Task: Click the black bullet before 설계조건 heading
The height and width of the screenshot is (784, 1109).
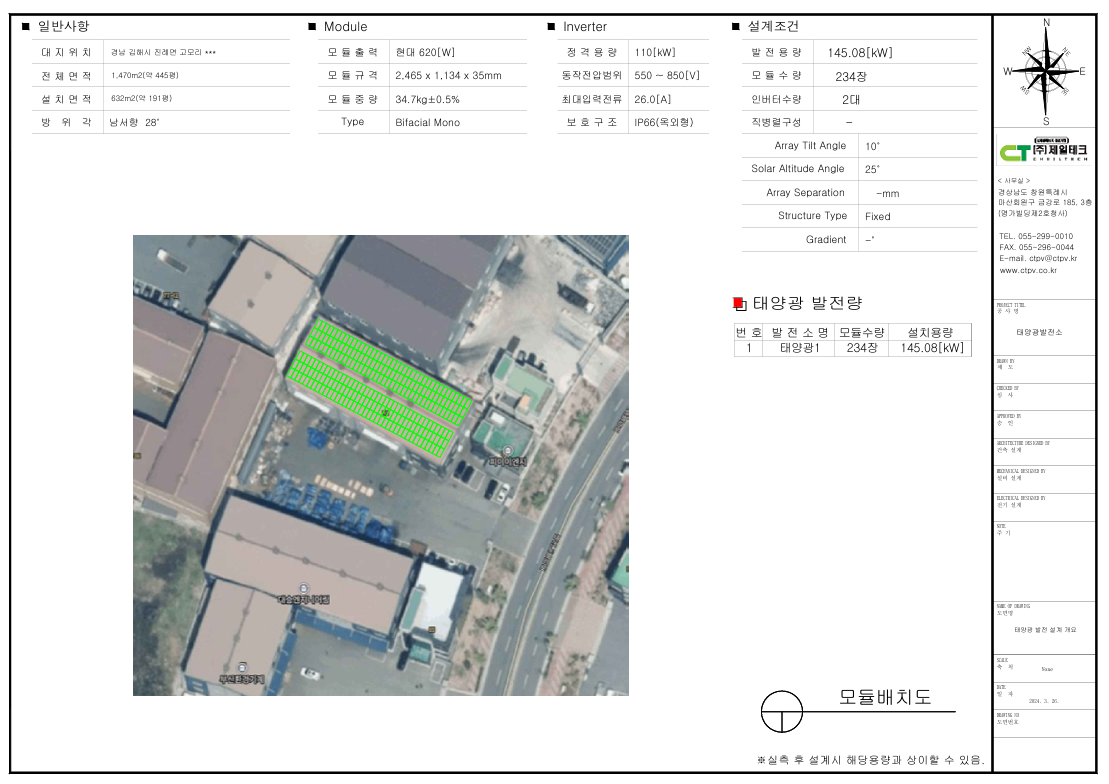Action: (x=736, y=27)
